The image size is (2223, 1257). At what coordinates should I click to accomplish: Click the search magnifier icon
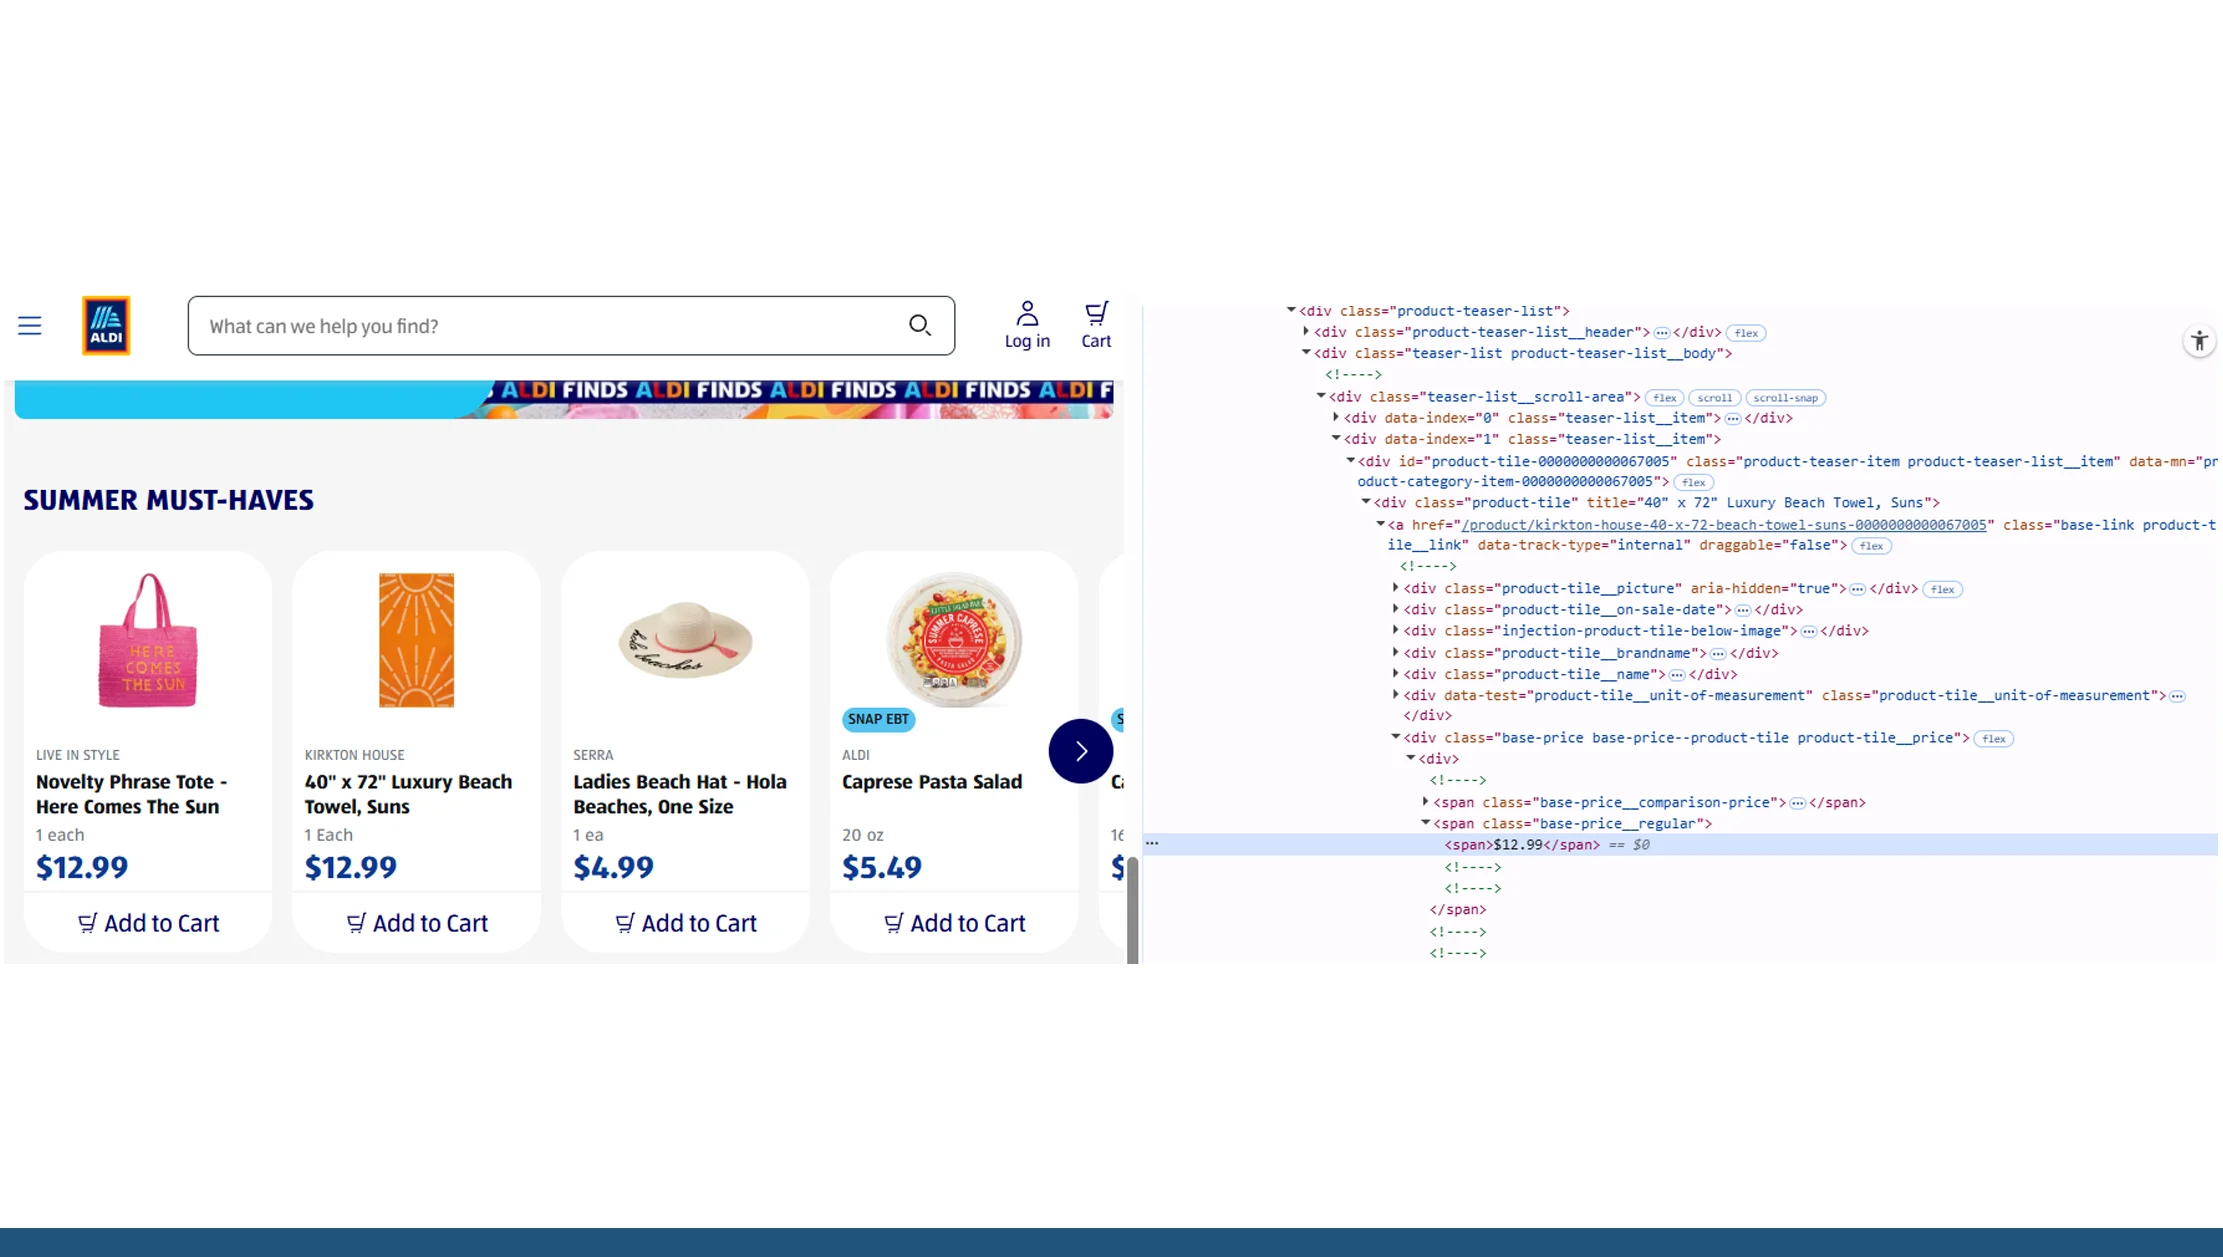tap(919, 326)
